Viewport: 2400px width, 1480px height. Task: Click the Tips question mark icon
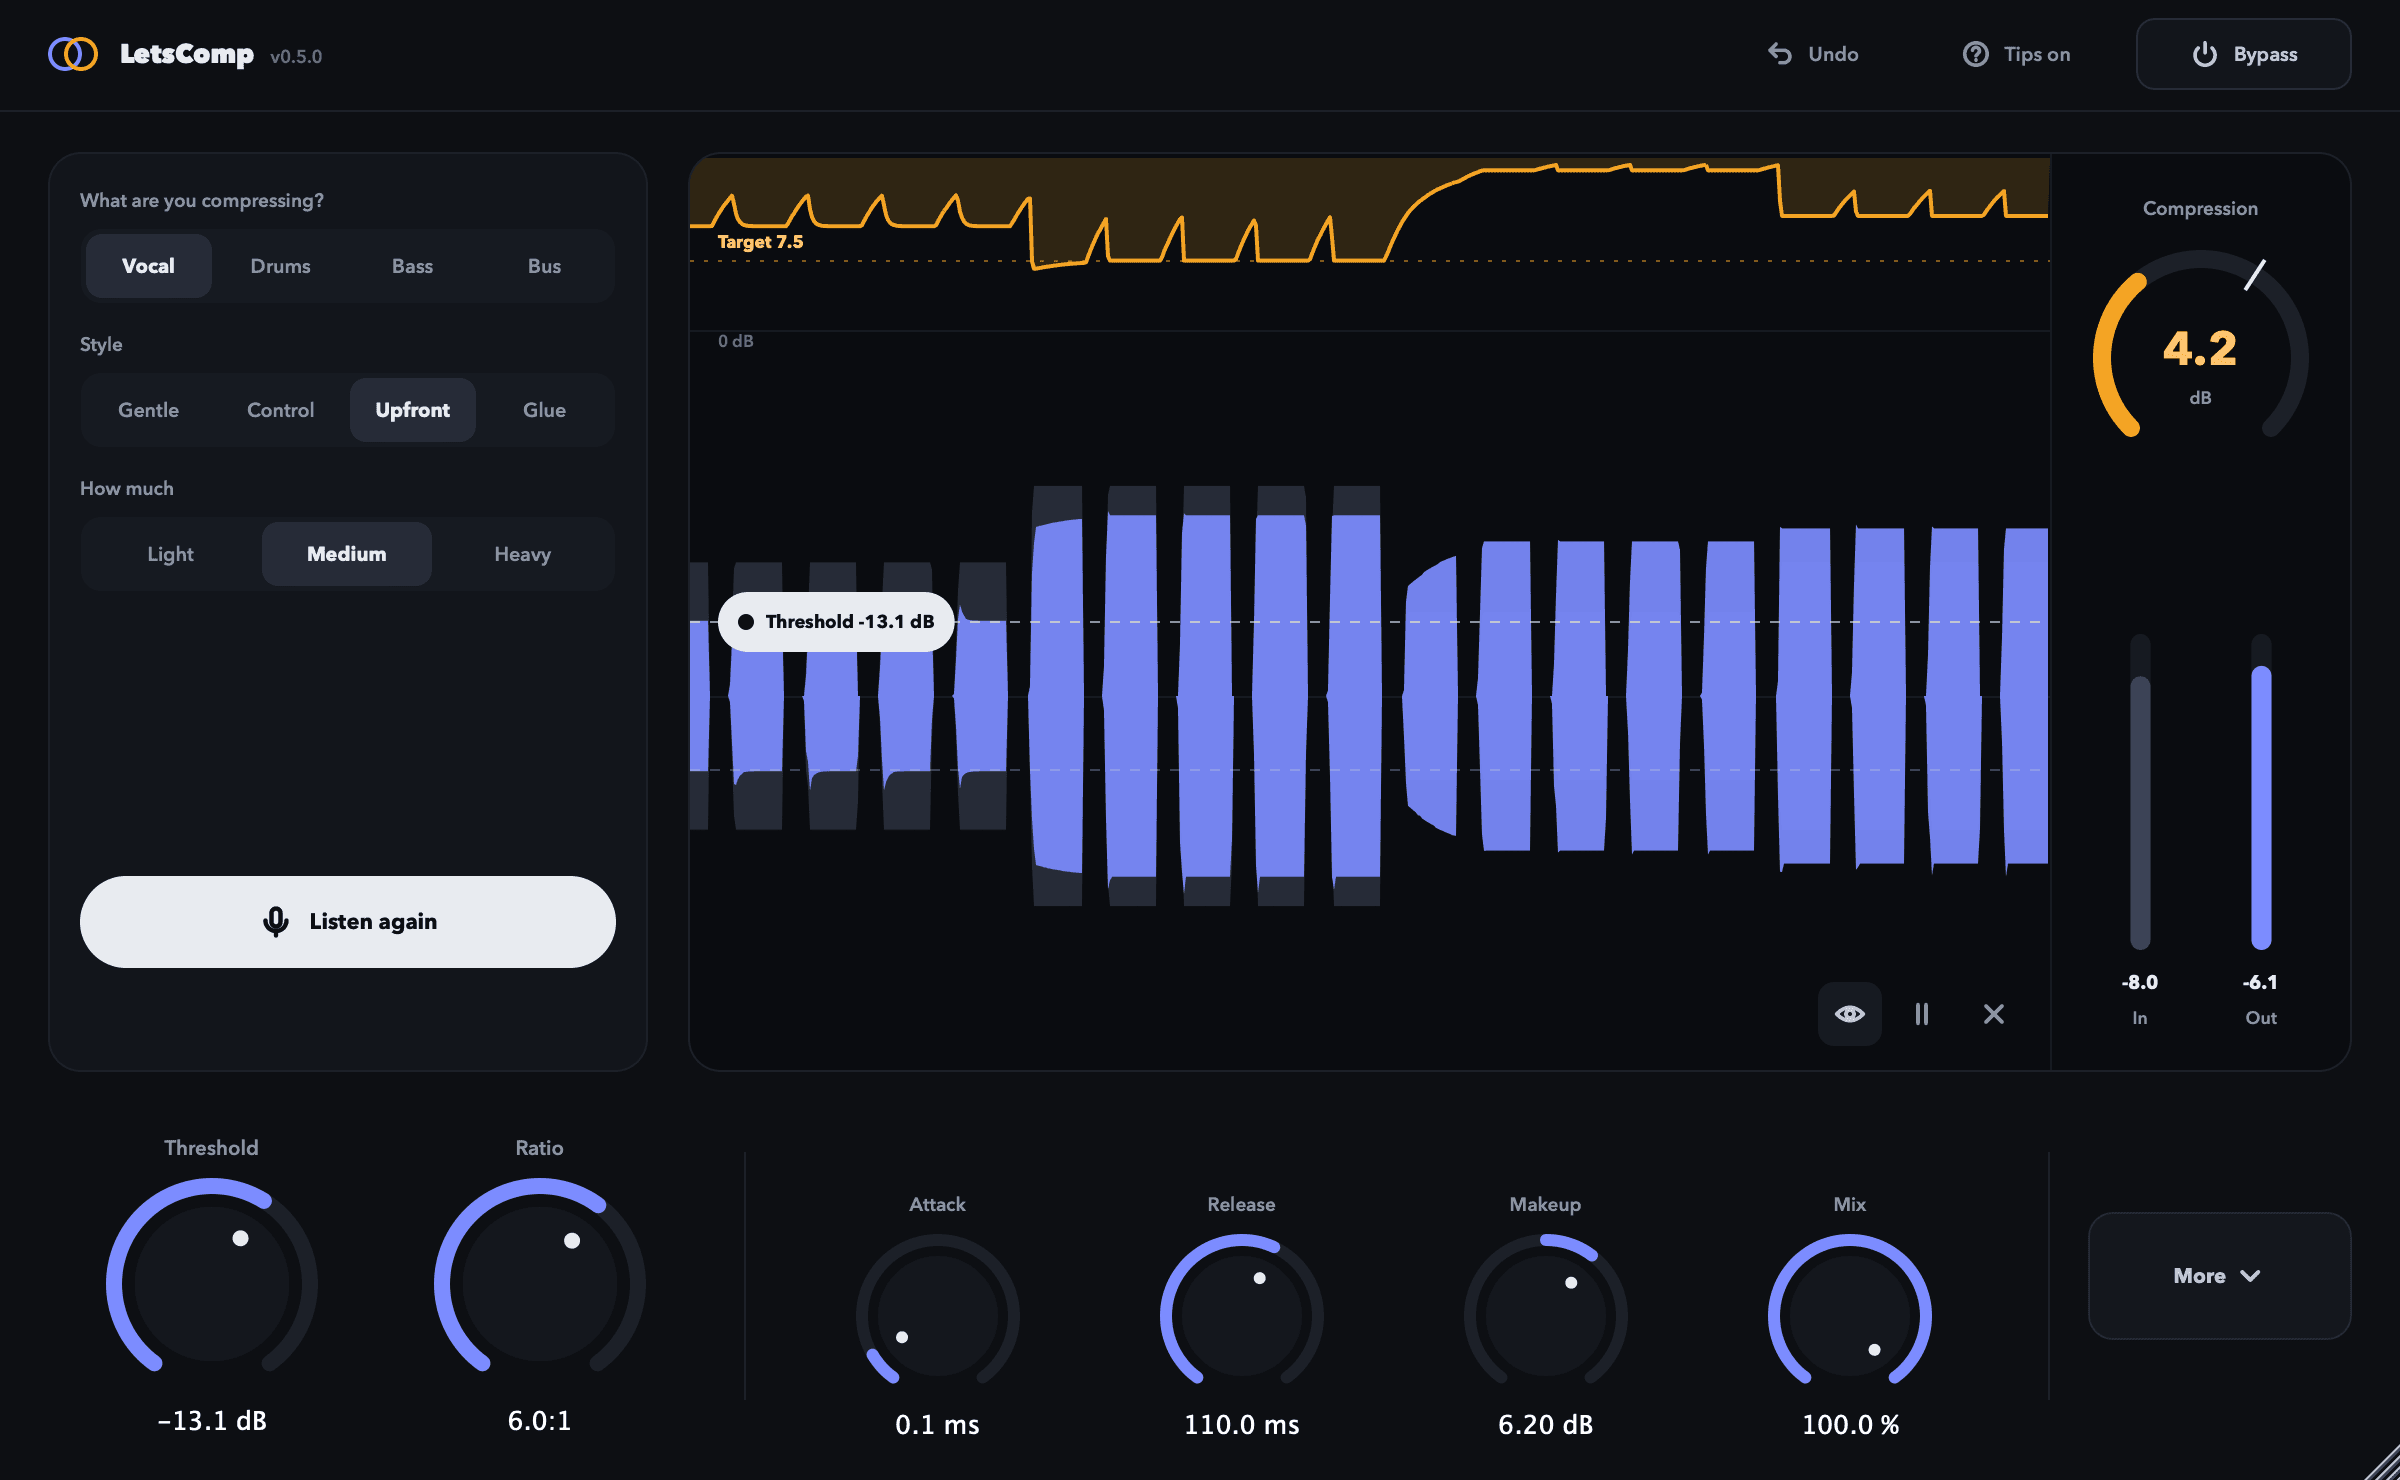[1976, 54]
